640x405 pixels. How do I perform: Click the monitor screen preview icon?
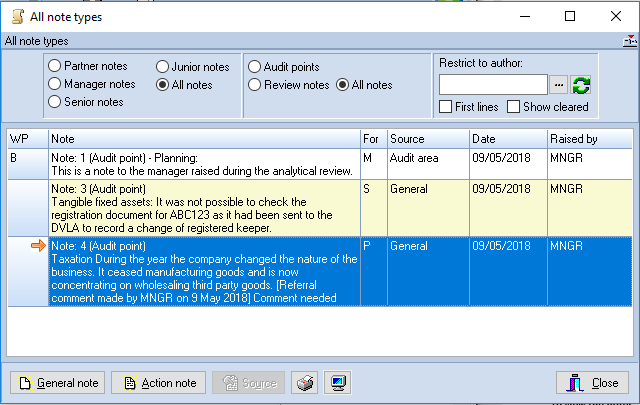pos(338,383)
